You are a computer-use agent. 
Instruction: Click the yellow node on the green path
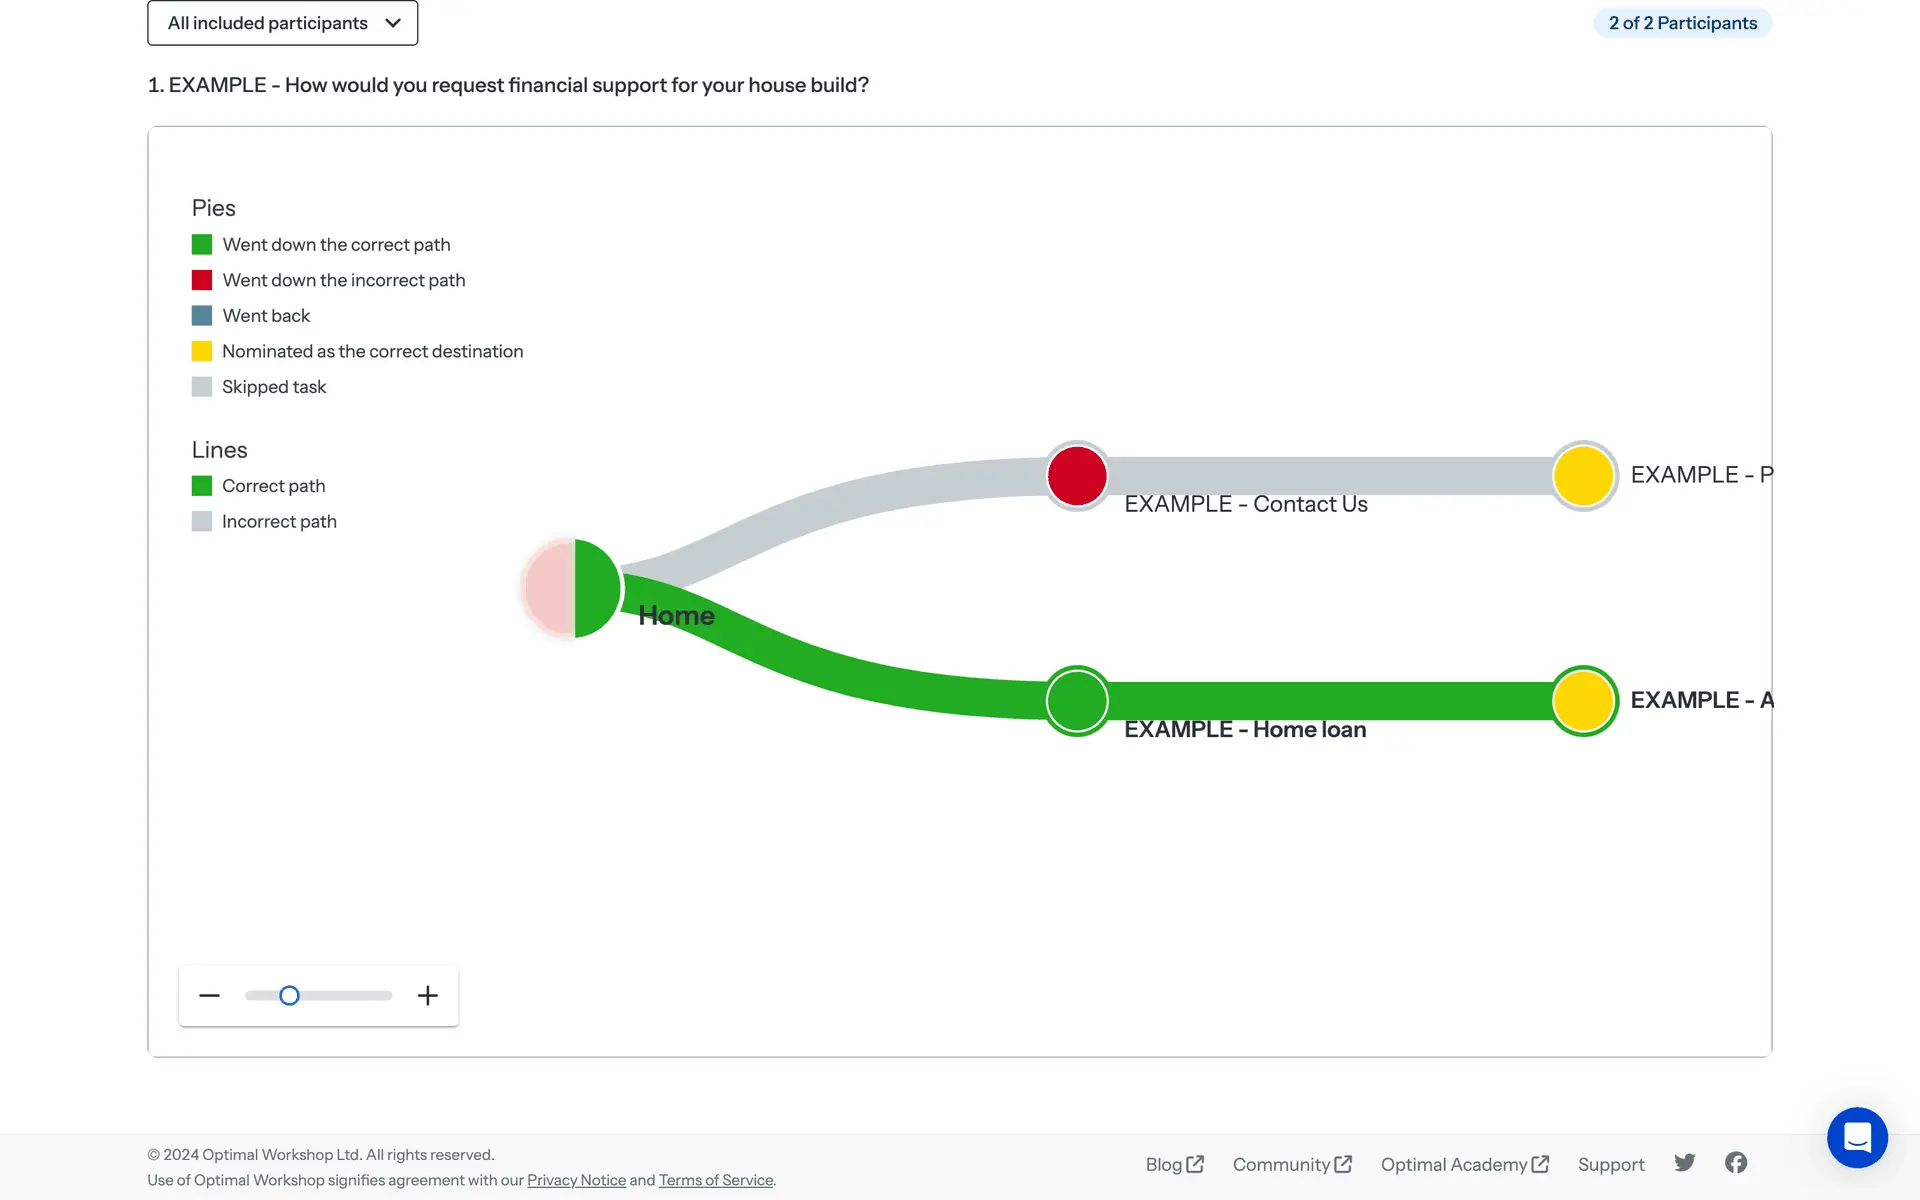1584,701
